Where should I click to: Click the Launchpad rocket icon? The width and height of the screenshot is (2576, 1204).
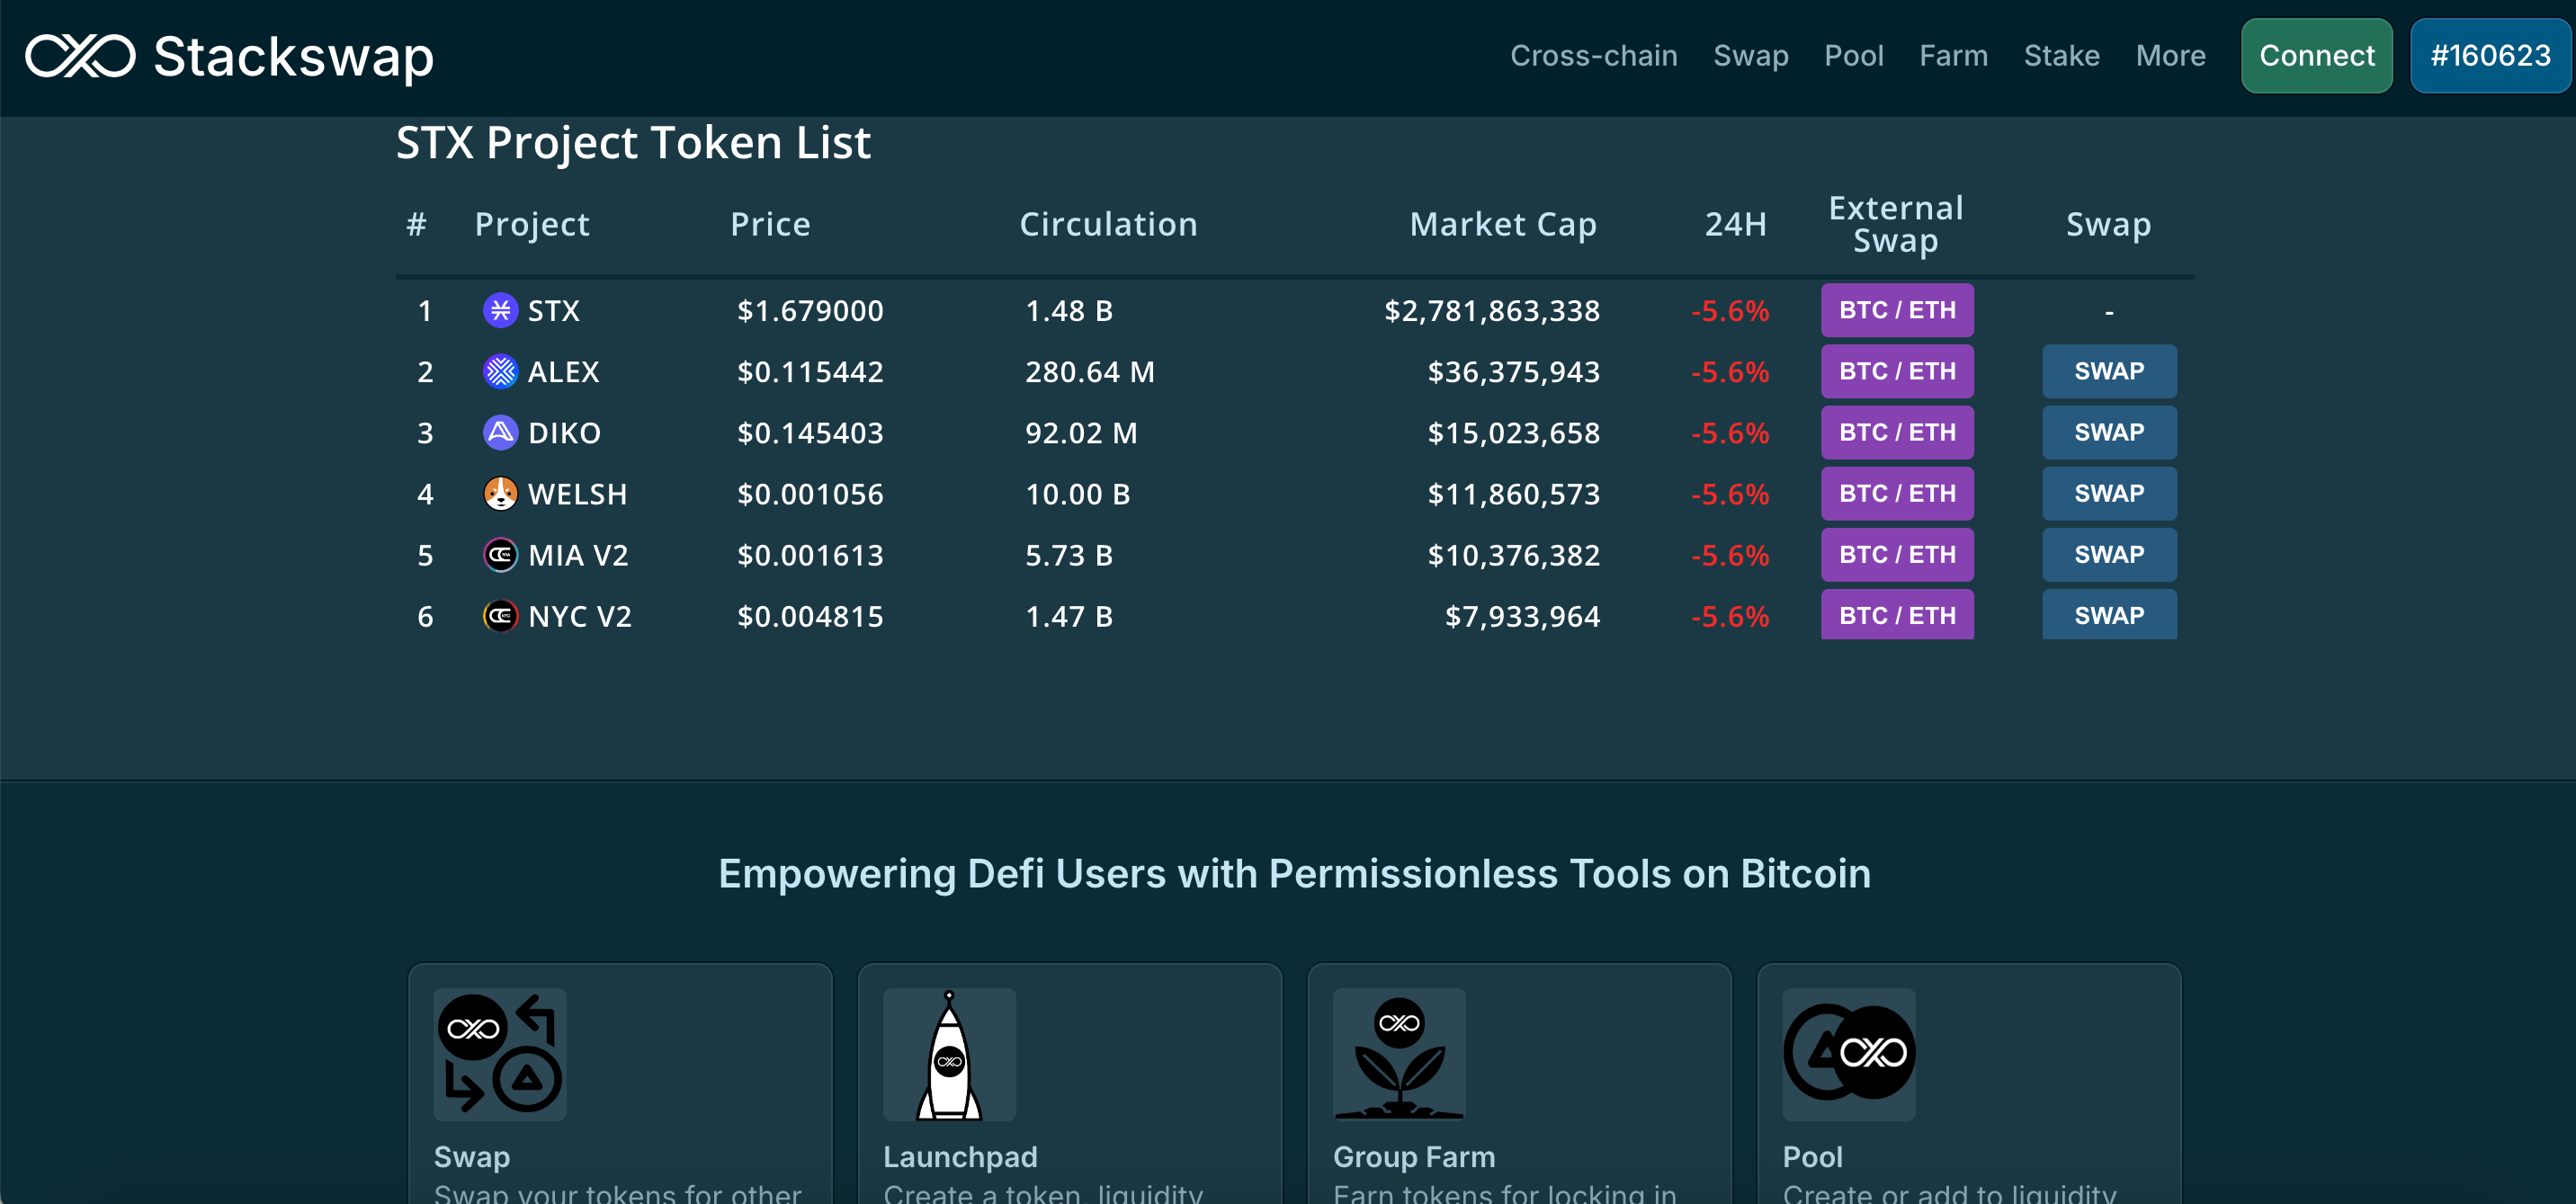click(949, 1054)
